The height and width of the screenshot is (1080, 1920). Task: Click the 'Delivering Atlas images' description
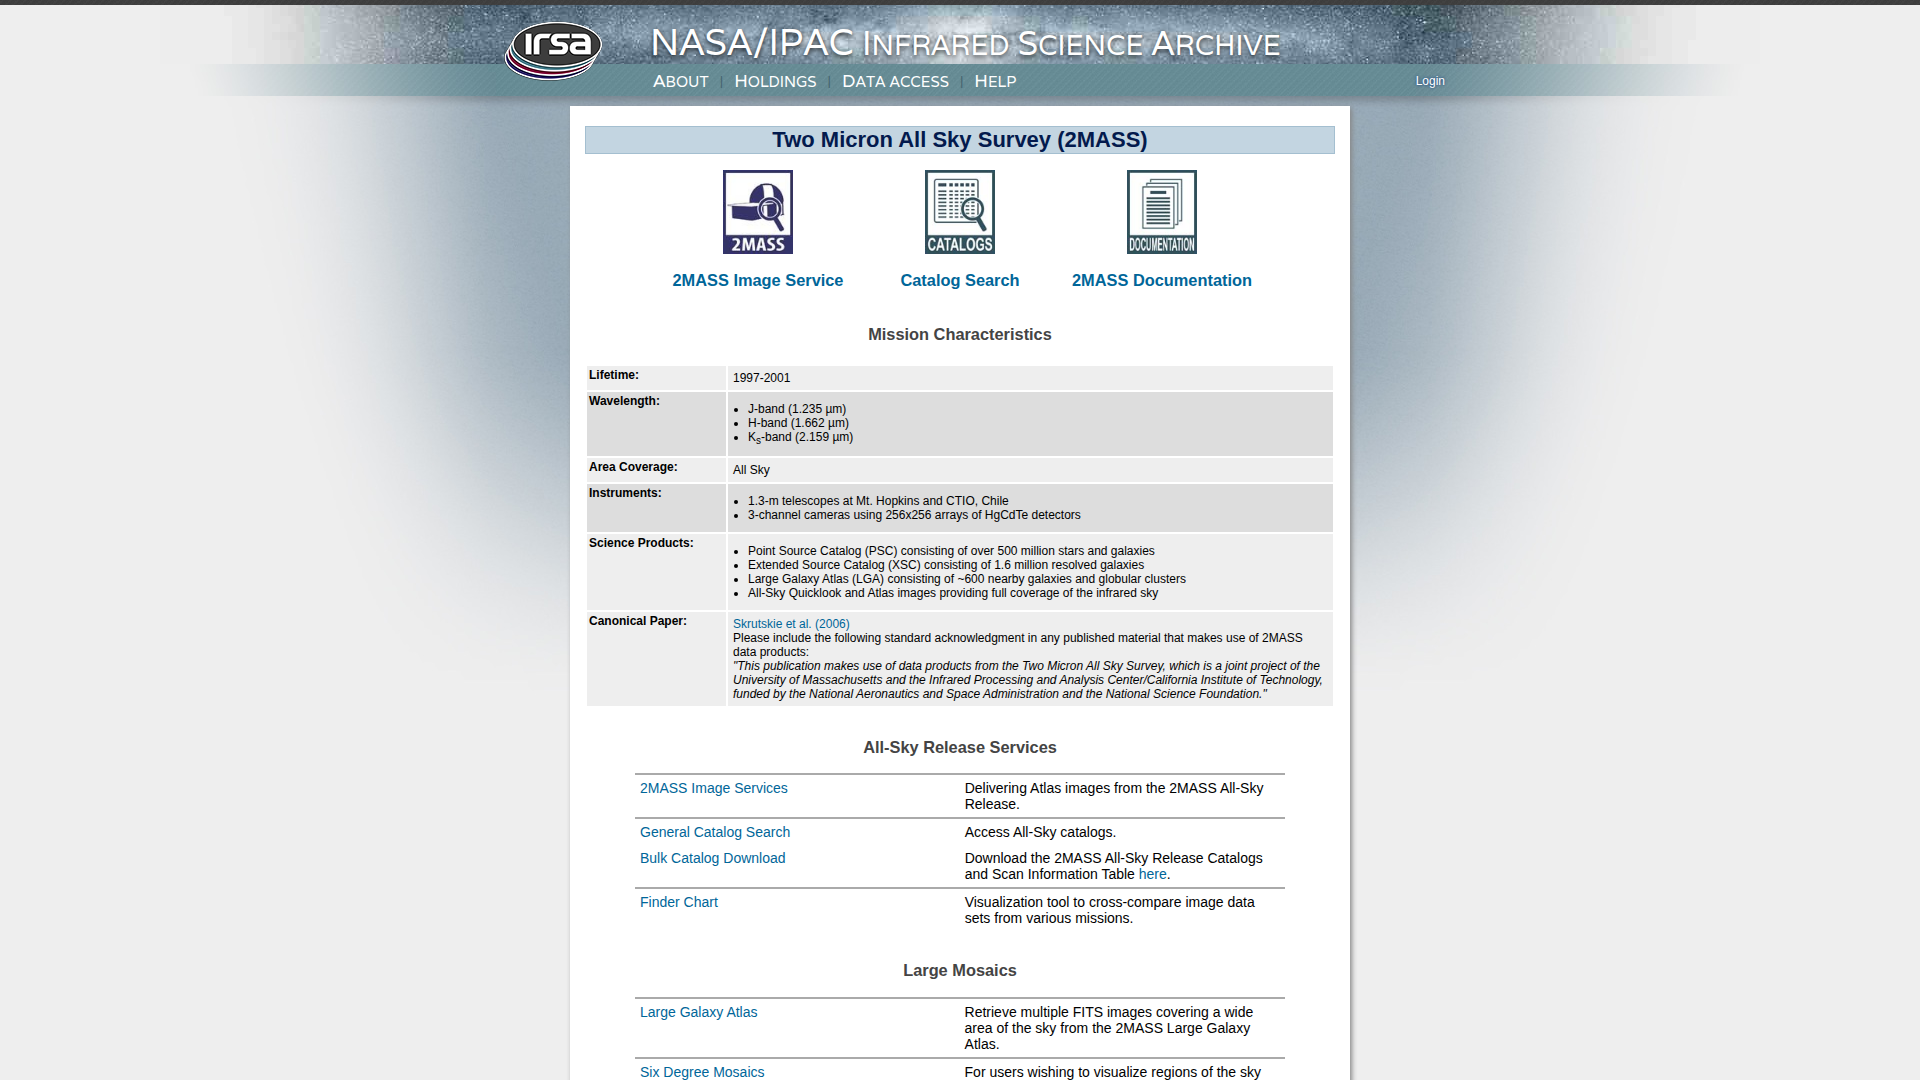1114,796
